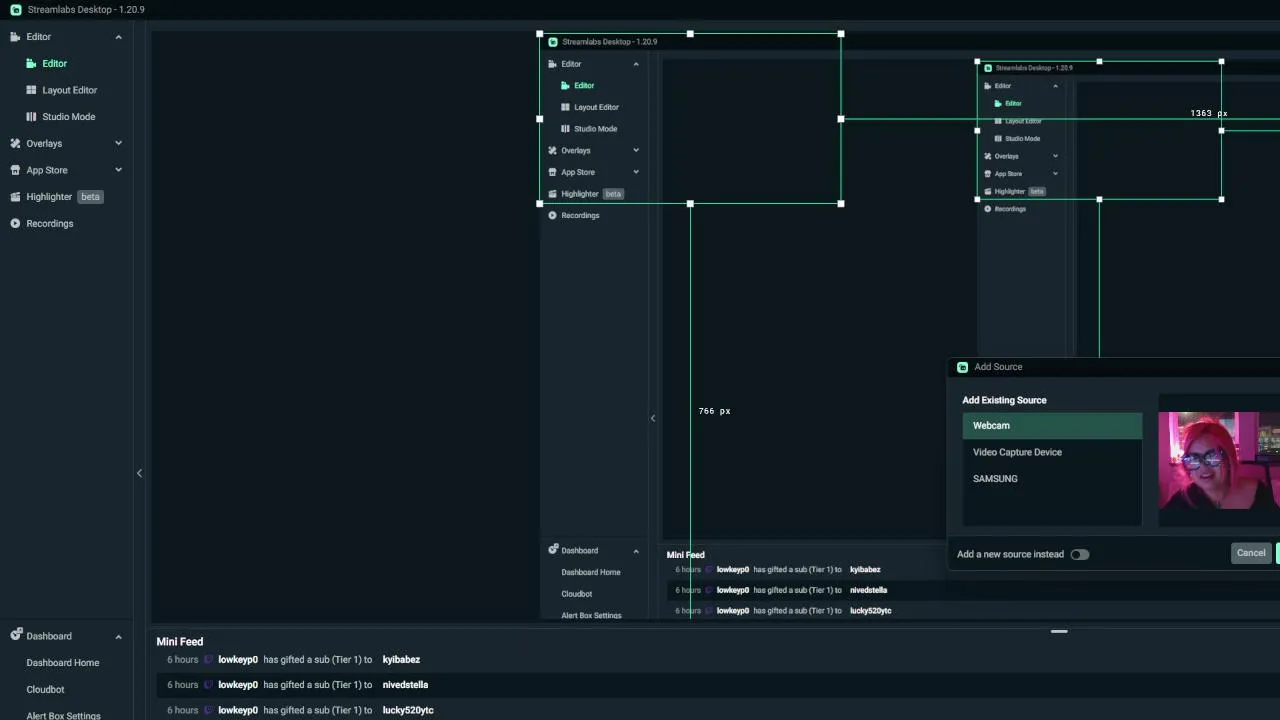Click the webcam preview thumbnail in Add Source

tap(1219, 461)
